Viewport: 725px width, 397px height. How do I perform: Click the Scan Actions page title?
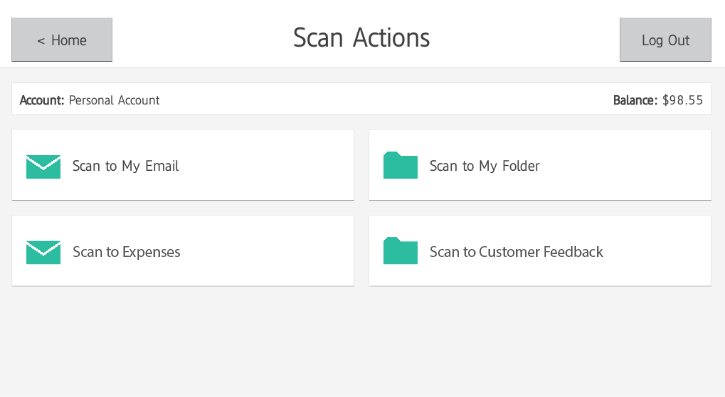pos(362,37)
